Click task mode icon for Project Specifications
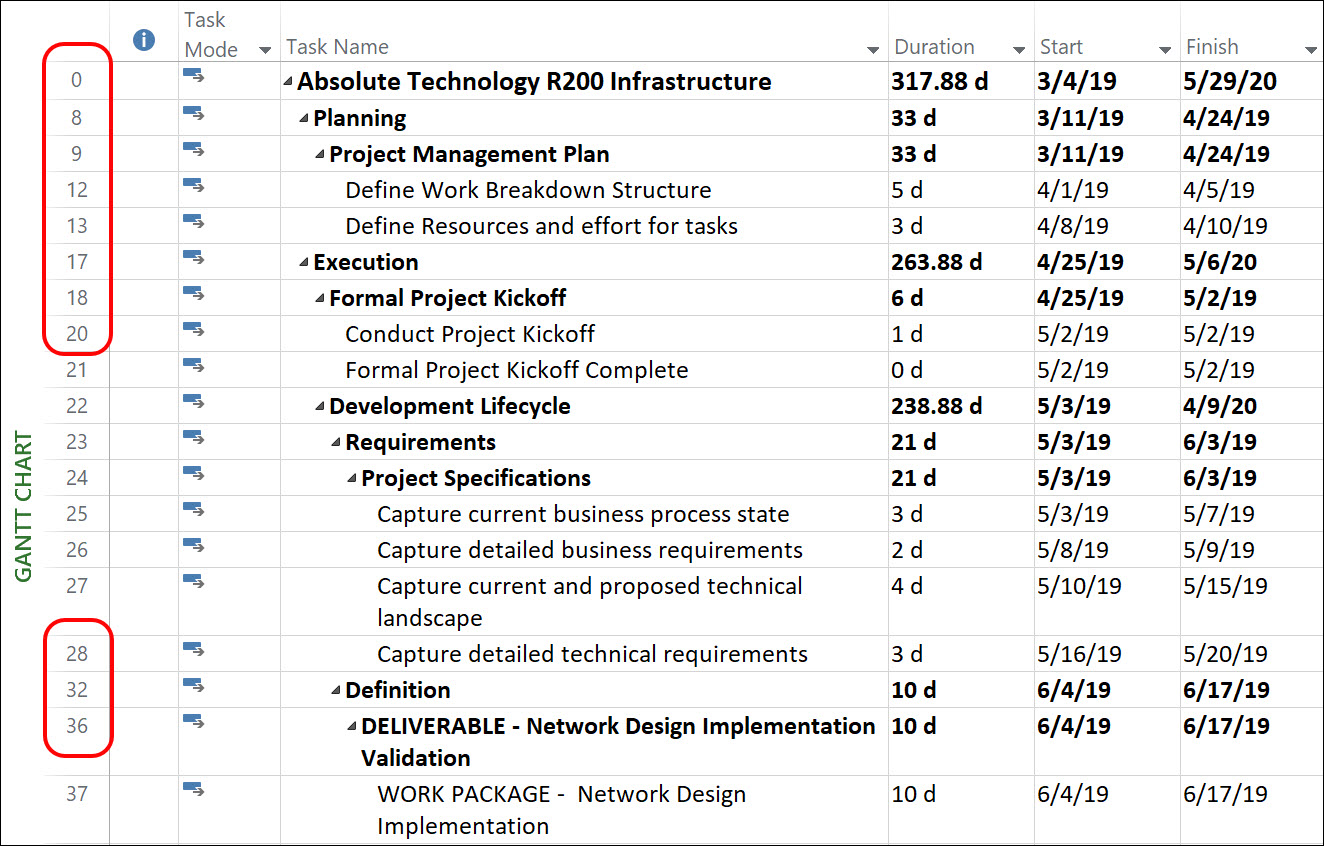Image resolution: width=1324 pixels, height=846 pixels. 193,473
